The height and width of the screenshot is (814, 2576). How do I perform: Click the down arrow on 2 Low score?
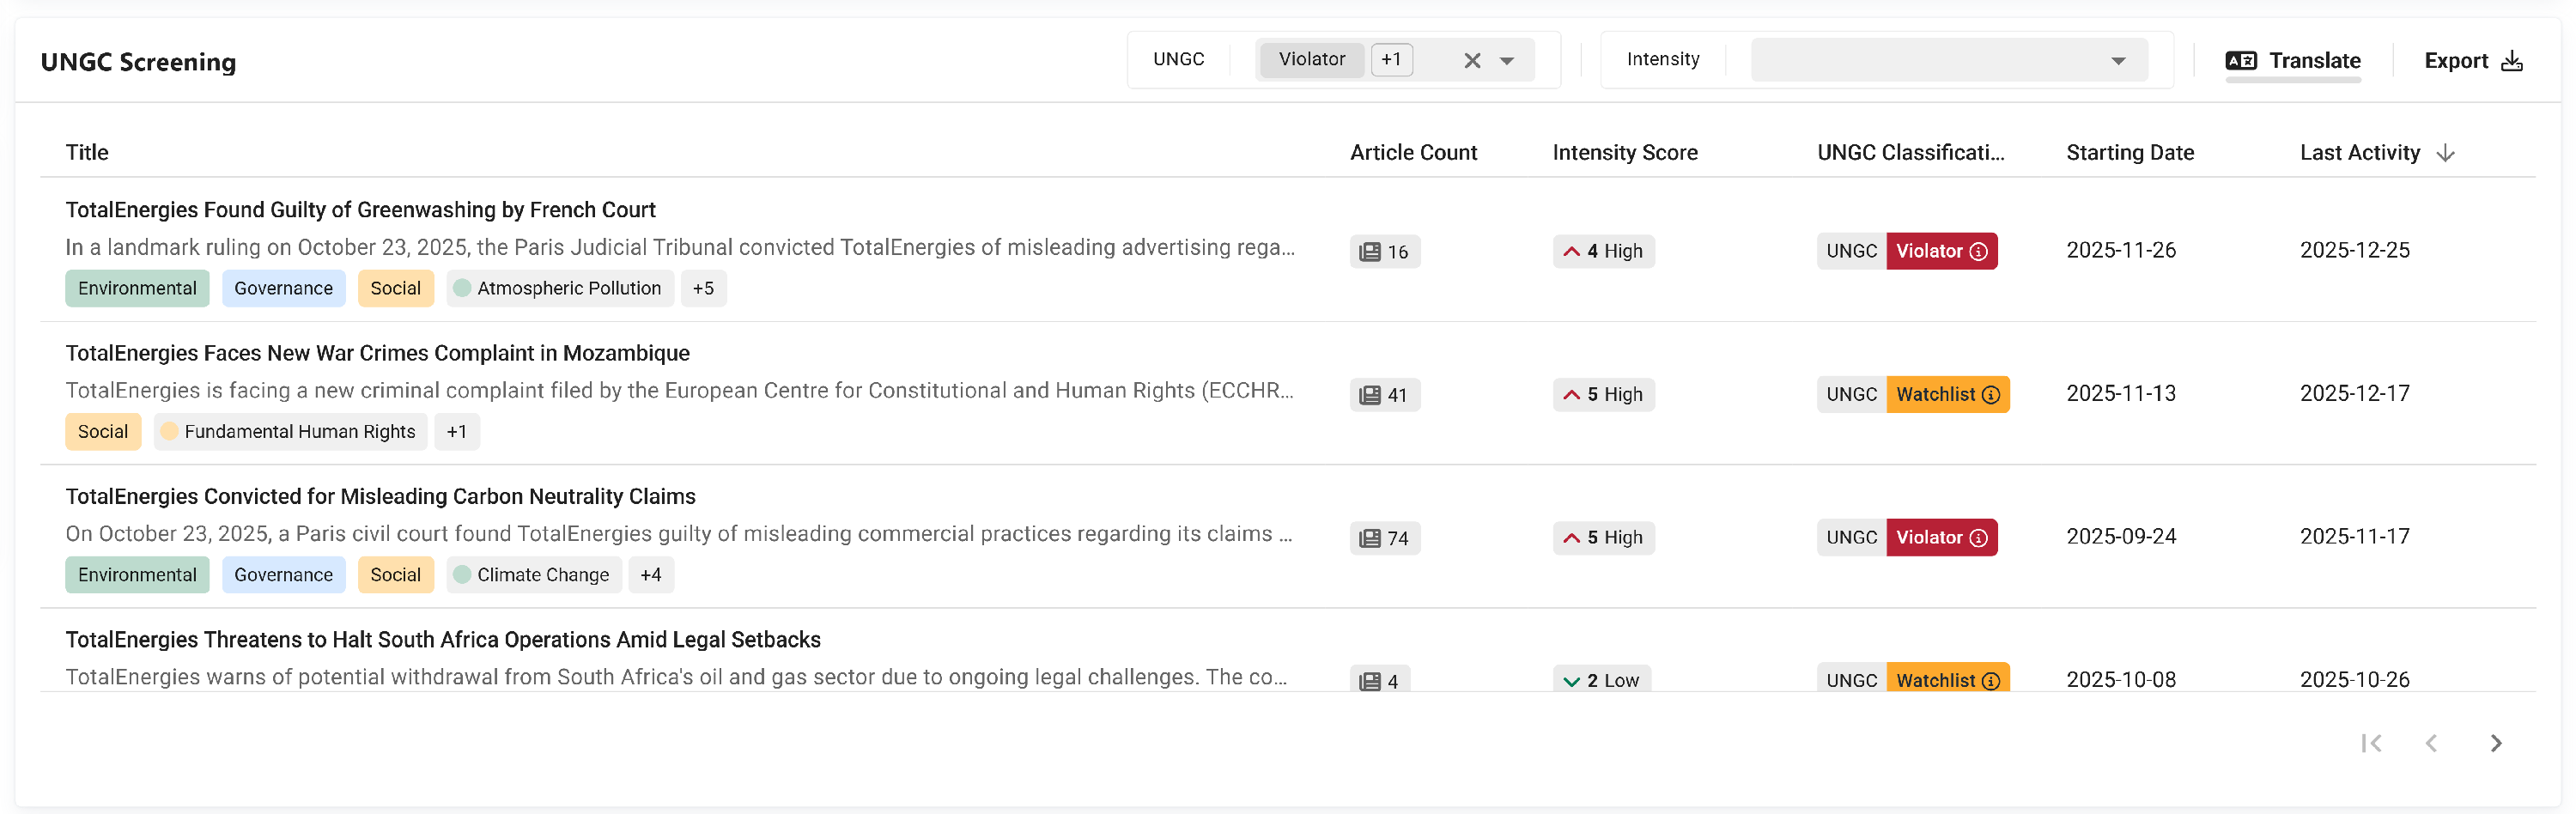(x=1571, y=681)
